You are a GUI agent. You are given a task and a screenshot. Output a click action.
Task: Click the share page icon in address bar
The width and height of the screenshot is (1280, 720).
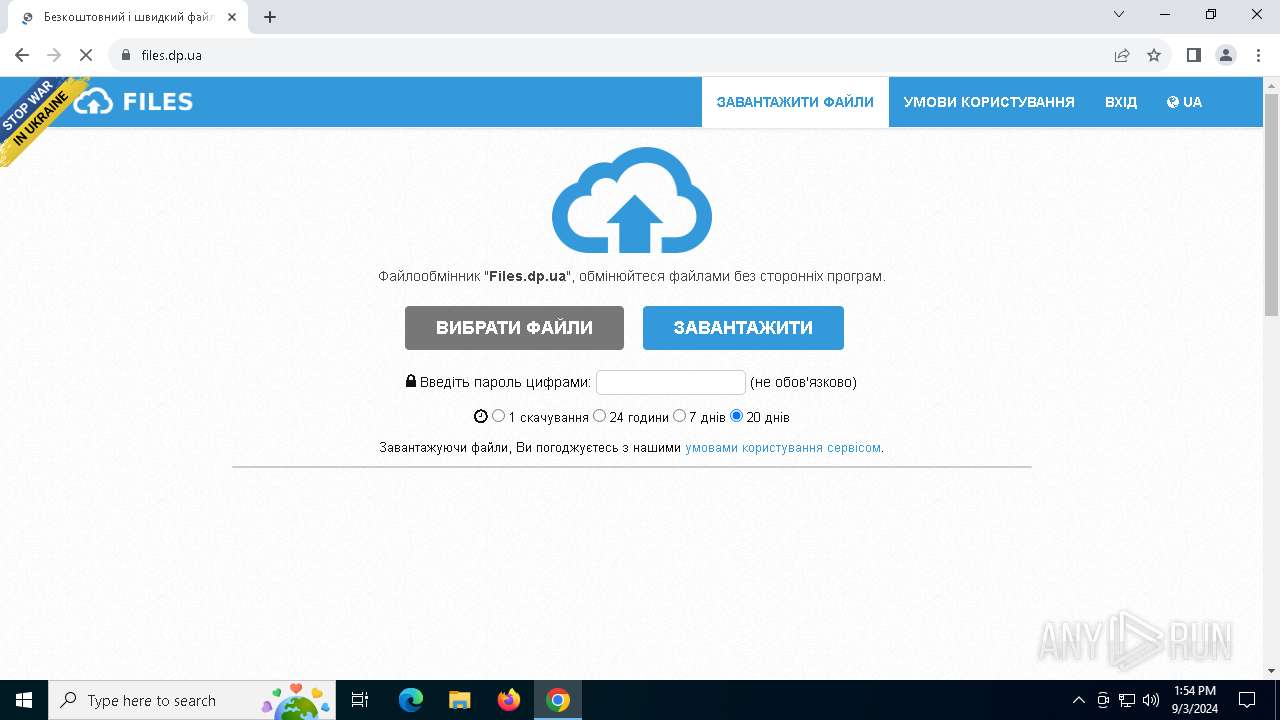pos(1122,55)
